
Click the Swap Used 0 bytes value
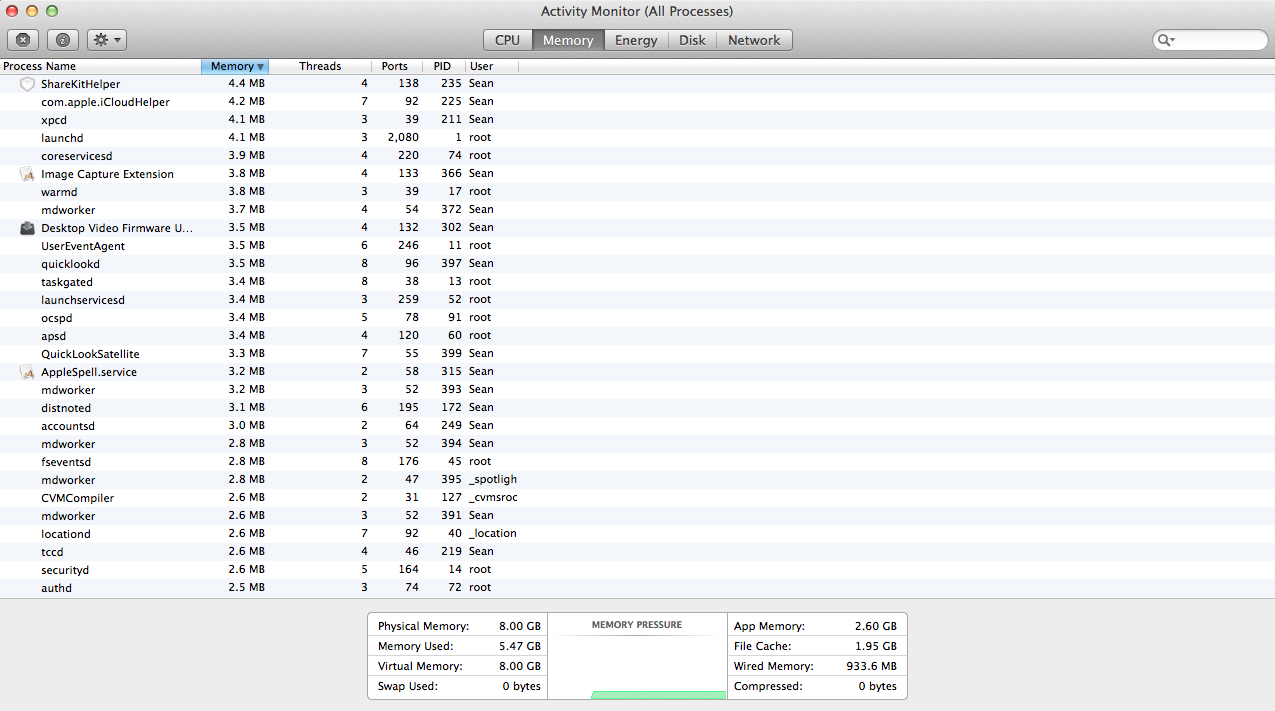[x=520, y=686]
